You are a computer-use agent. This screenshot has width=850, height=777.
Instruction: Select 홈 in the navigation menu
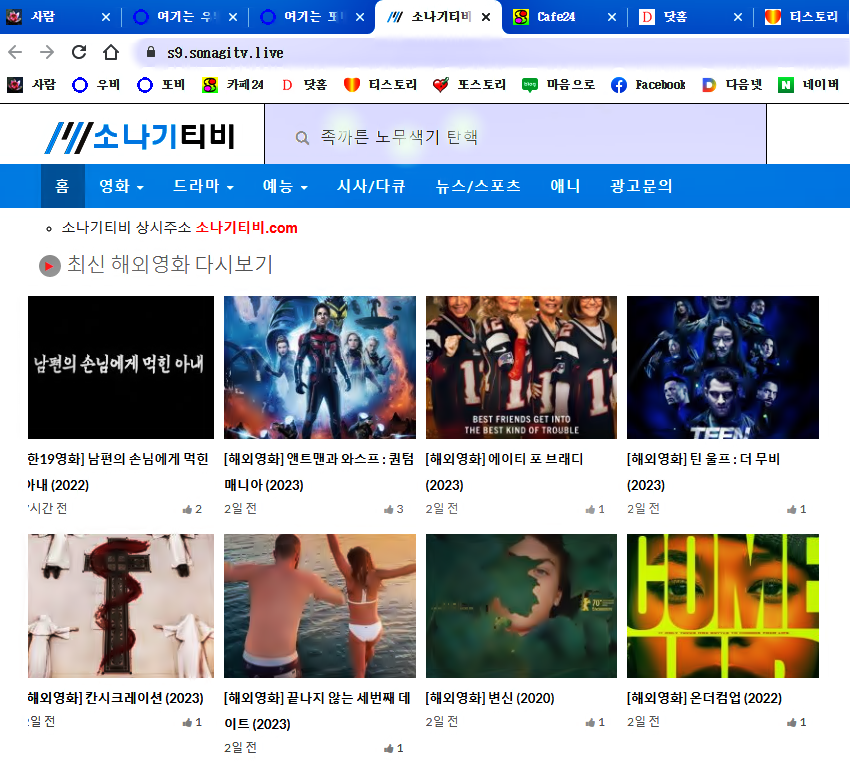[62, 186]
